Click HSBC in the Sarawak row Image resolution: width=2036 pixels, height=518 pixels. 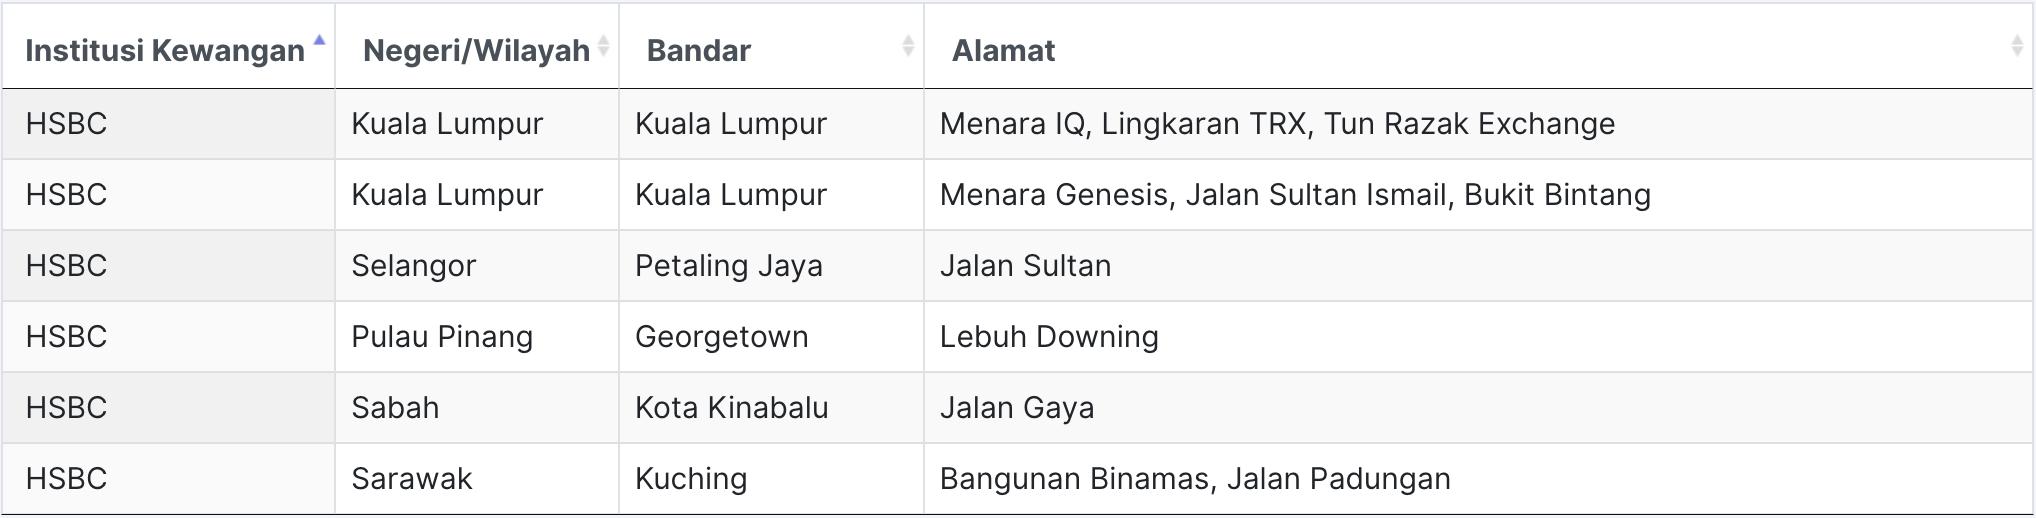66,479
